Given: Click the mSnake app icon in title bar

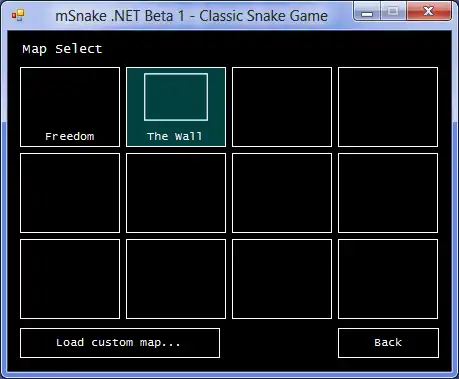Looking at the screenshot, I should pos(18,15).
